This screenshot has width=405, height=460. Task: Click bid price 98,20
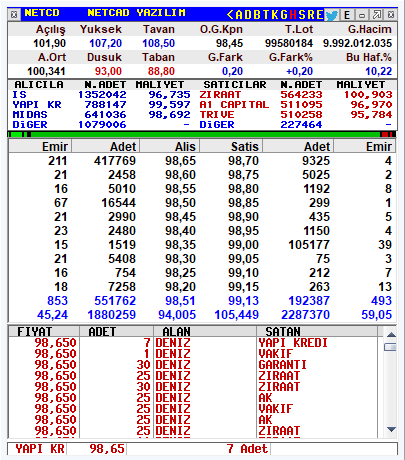[x=181, y=287]
